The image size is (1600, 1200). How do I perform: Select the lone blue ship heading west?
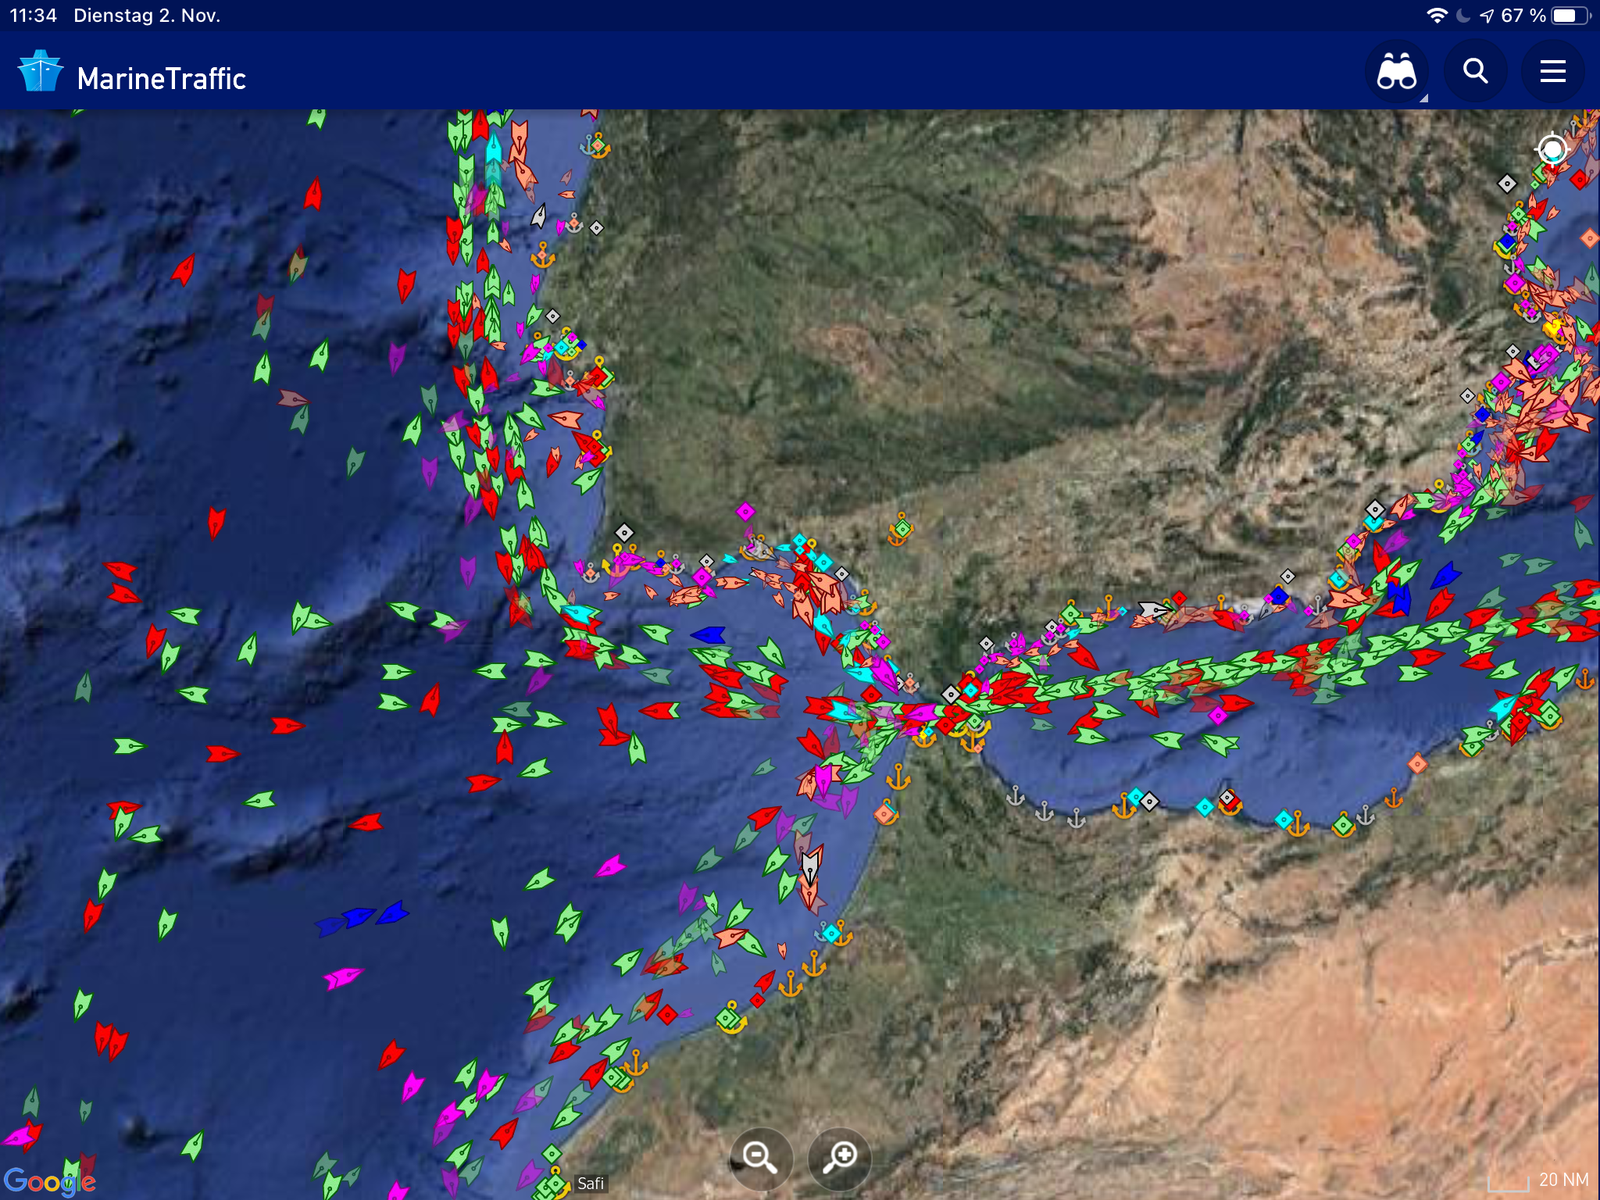[x=708, y=634]
